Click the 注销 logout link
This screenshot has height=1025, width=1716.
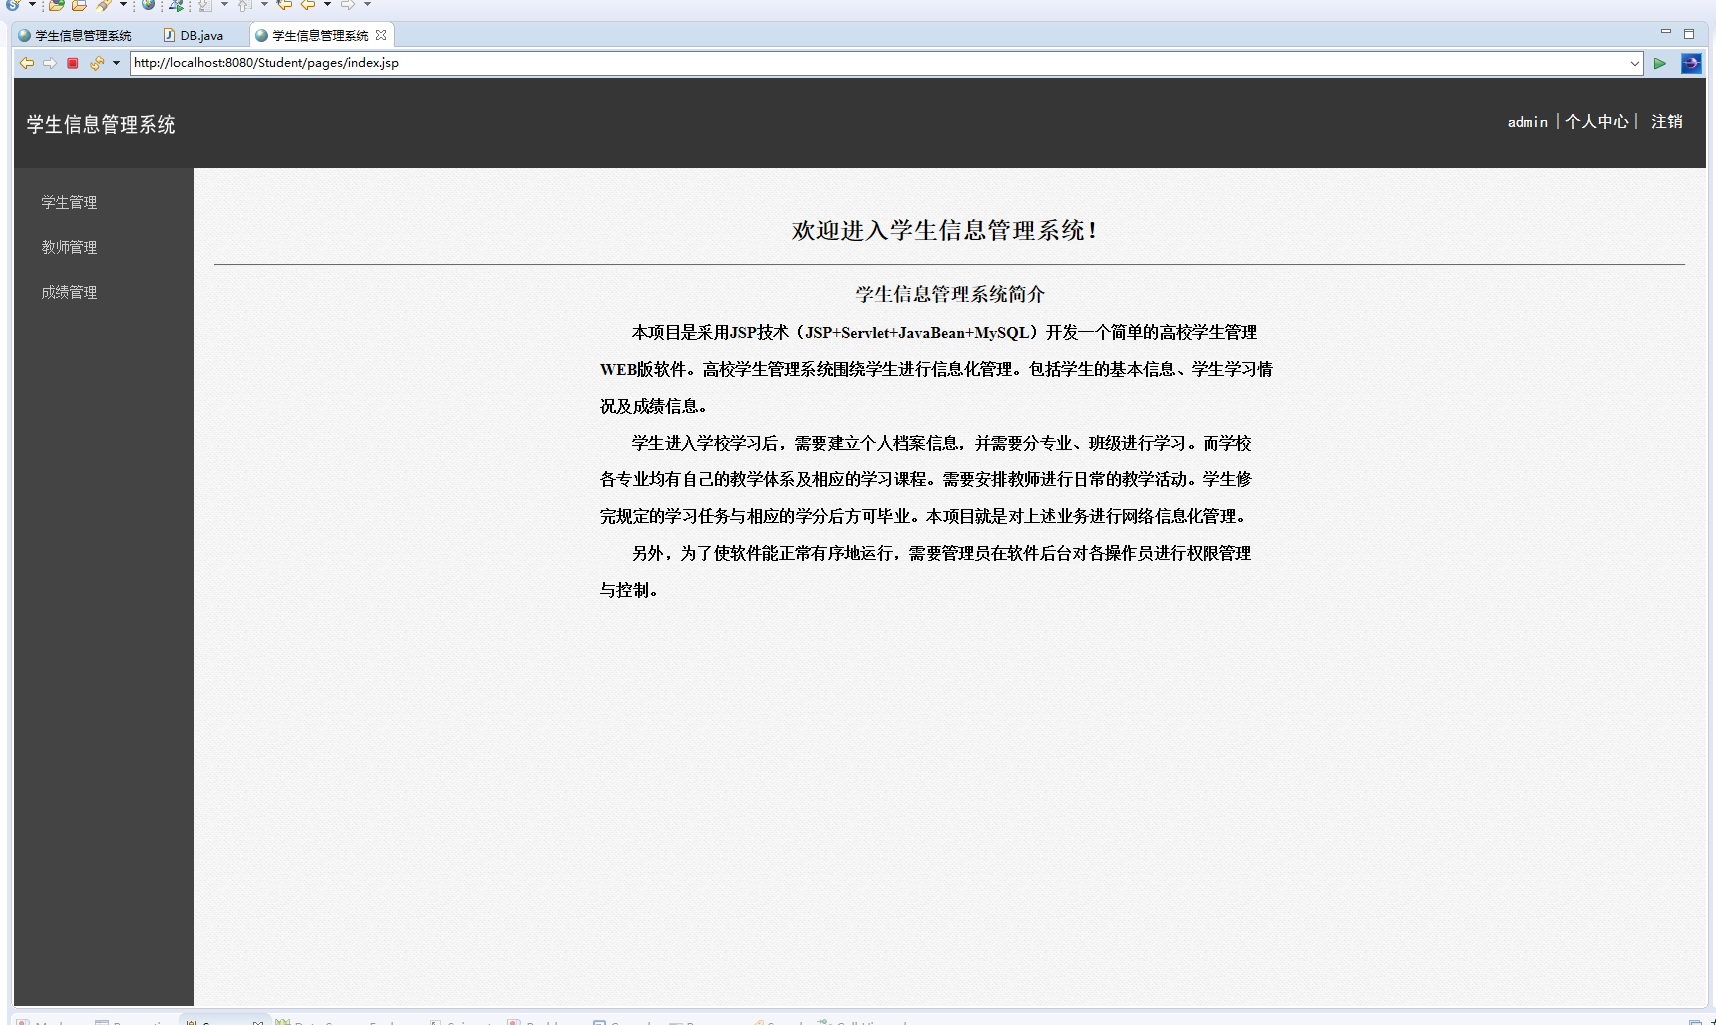point(1666,121)
